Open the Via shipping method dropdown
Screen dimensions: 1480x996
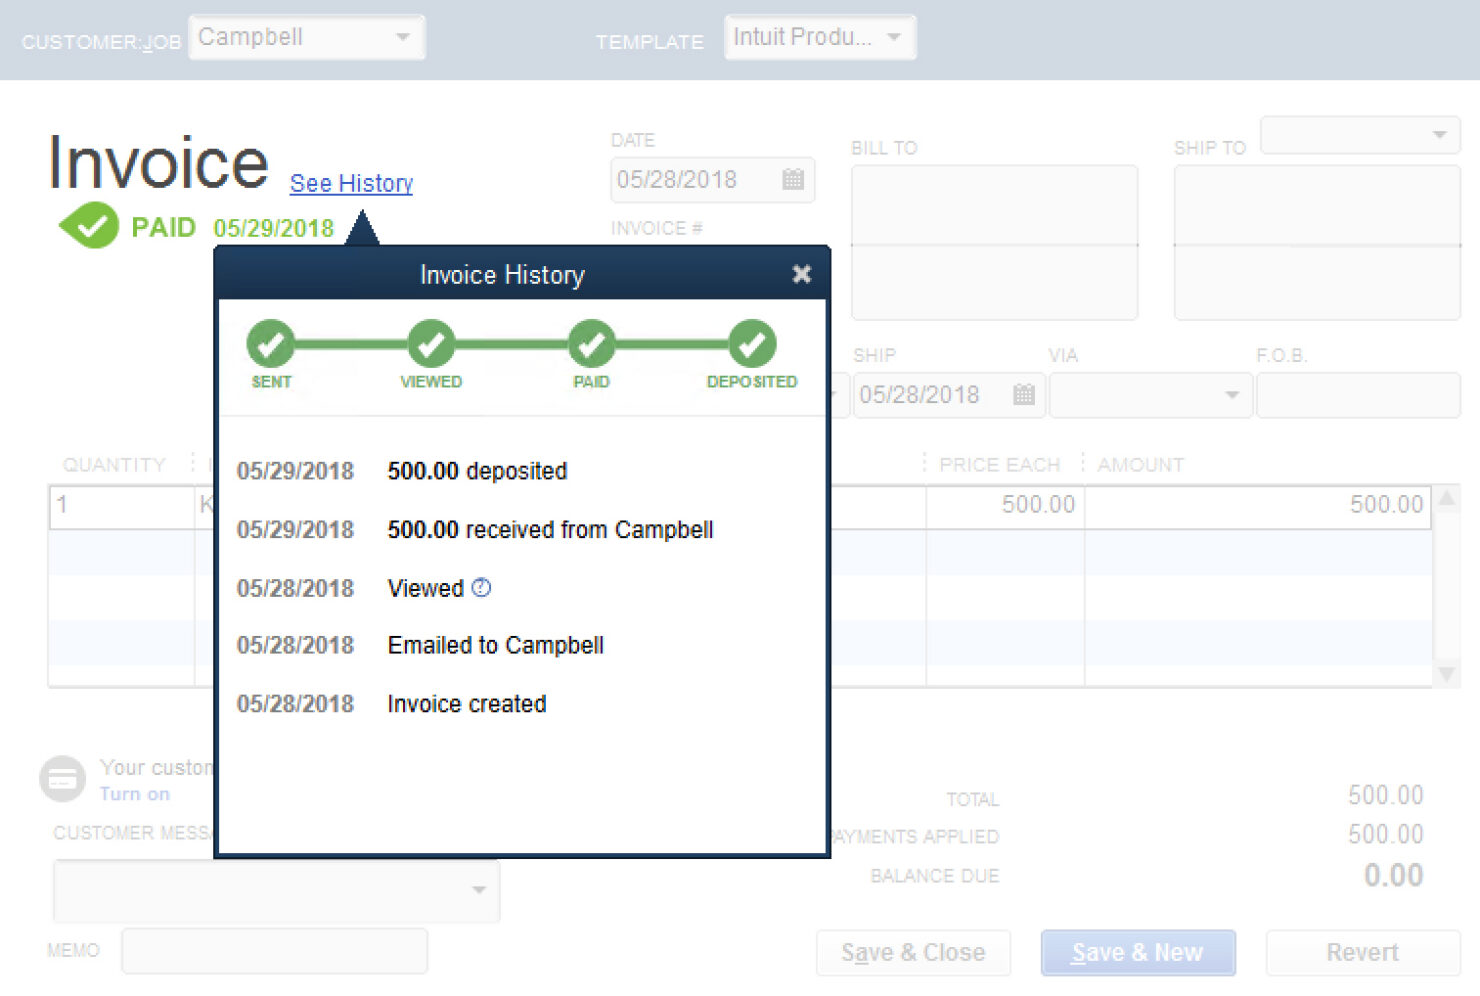coord(1232,395)
